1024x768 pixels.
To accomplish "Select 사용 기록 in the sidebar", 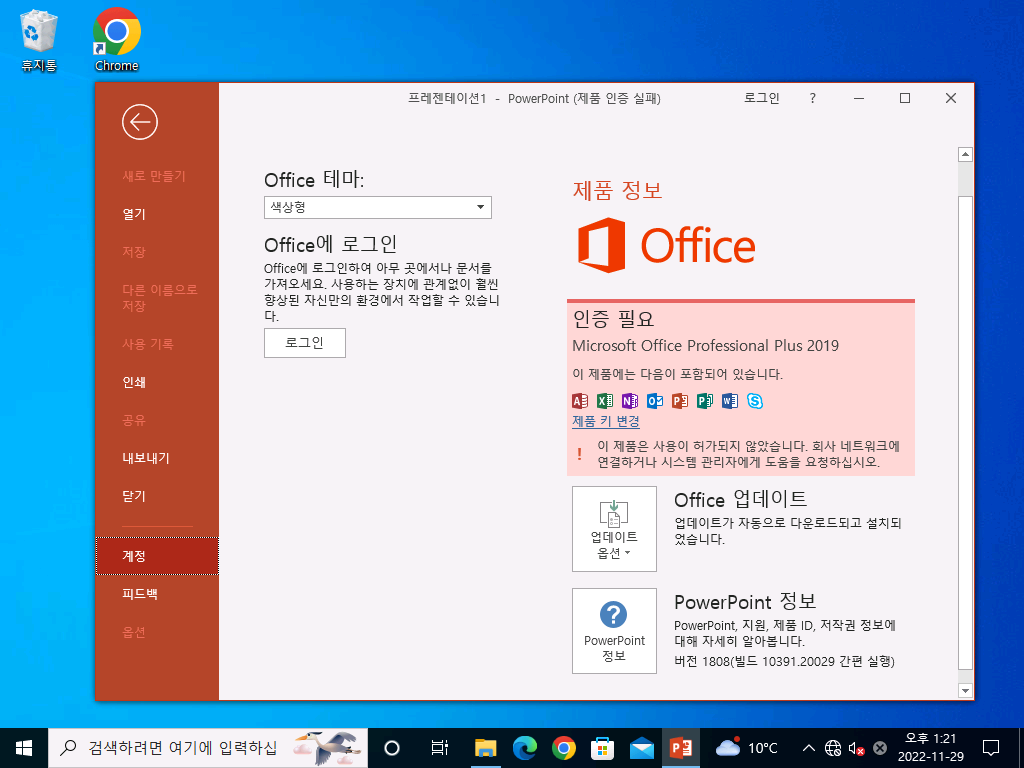I will tap(148, 344).
